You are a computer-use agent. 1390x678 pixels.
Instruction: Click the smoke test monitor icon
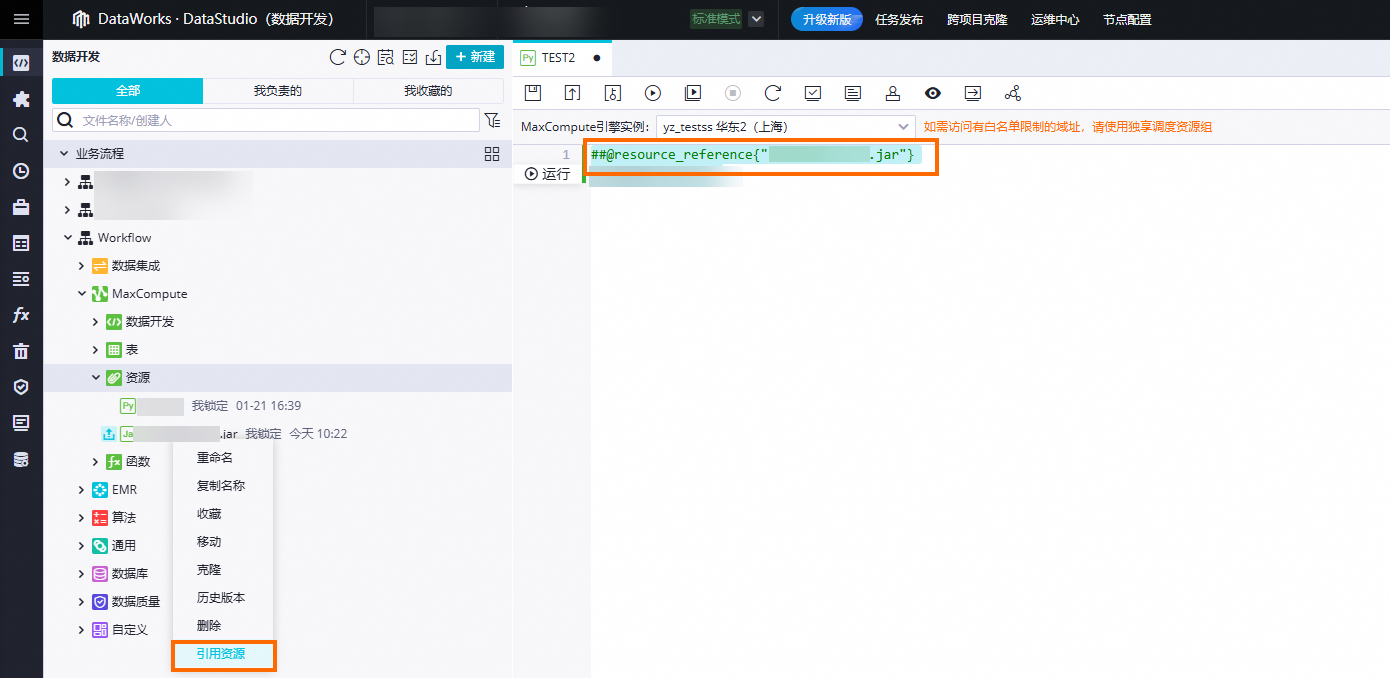pyautogui.click(x=813, y=93)
